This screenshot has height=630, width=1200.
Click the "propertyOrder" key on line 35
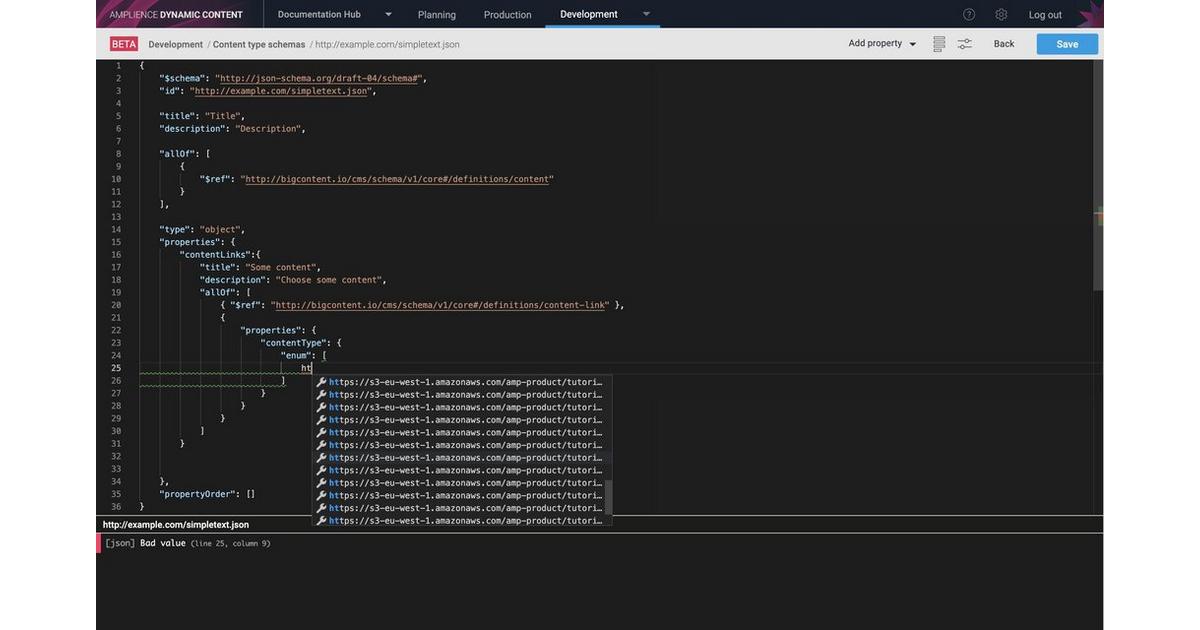click(x=198, y=494)
